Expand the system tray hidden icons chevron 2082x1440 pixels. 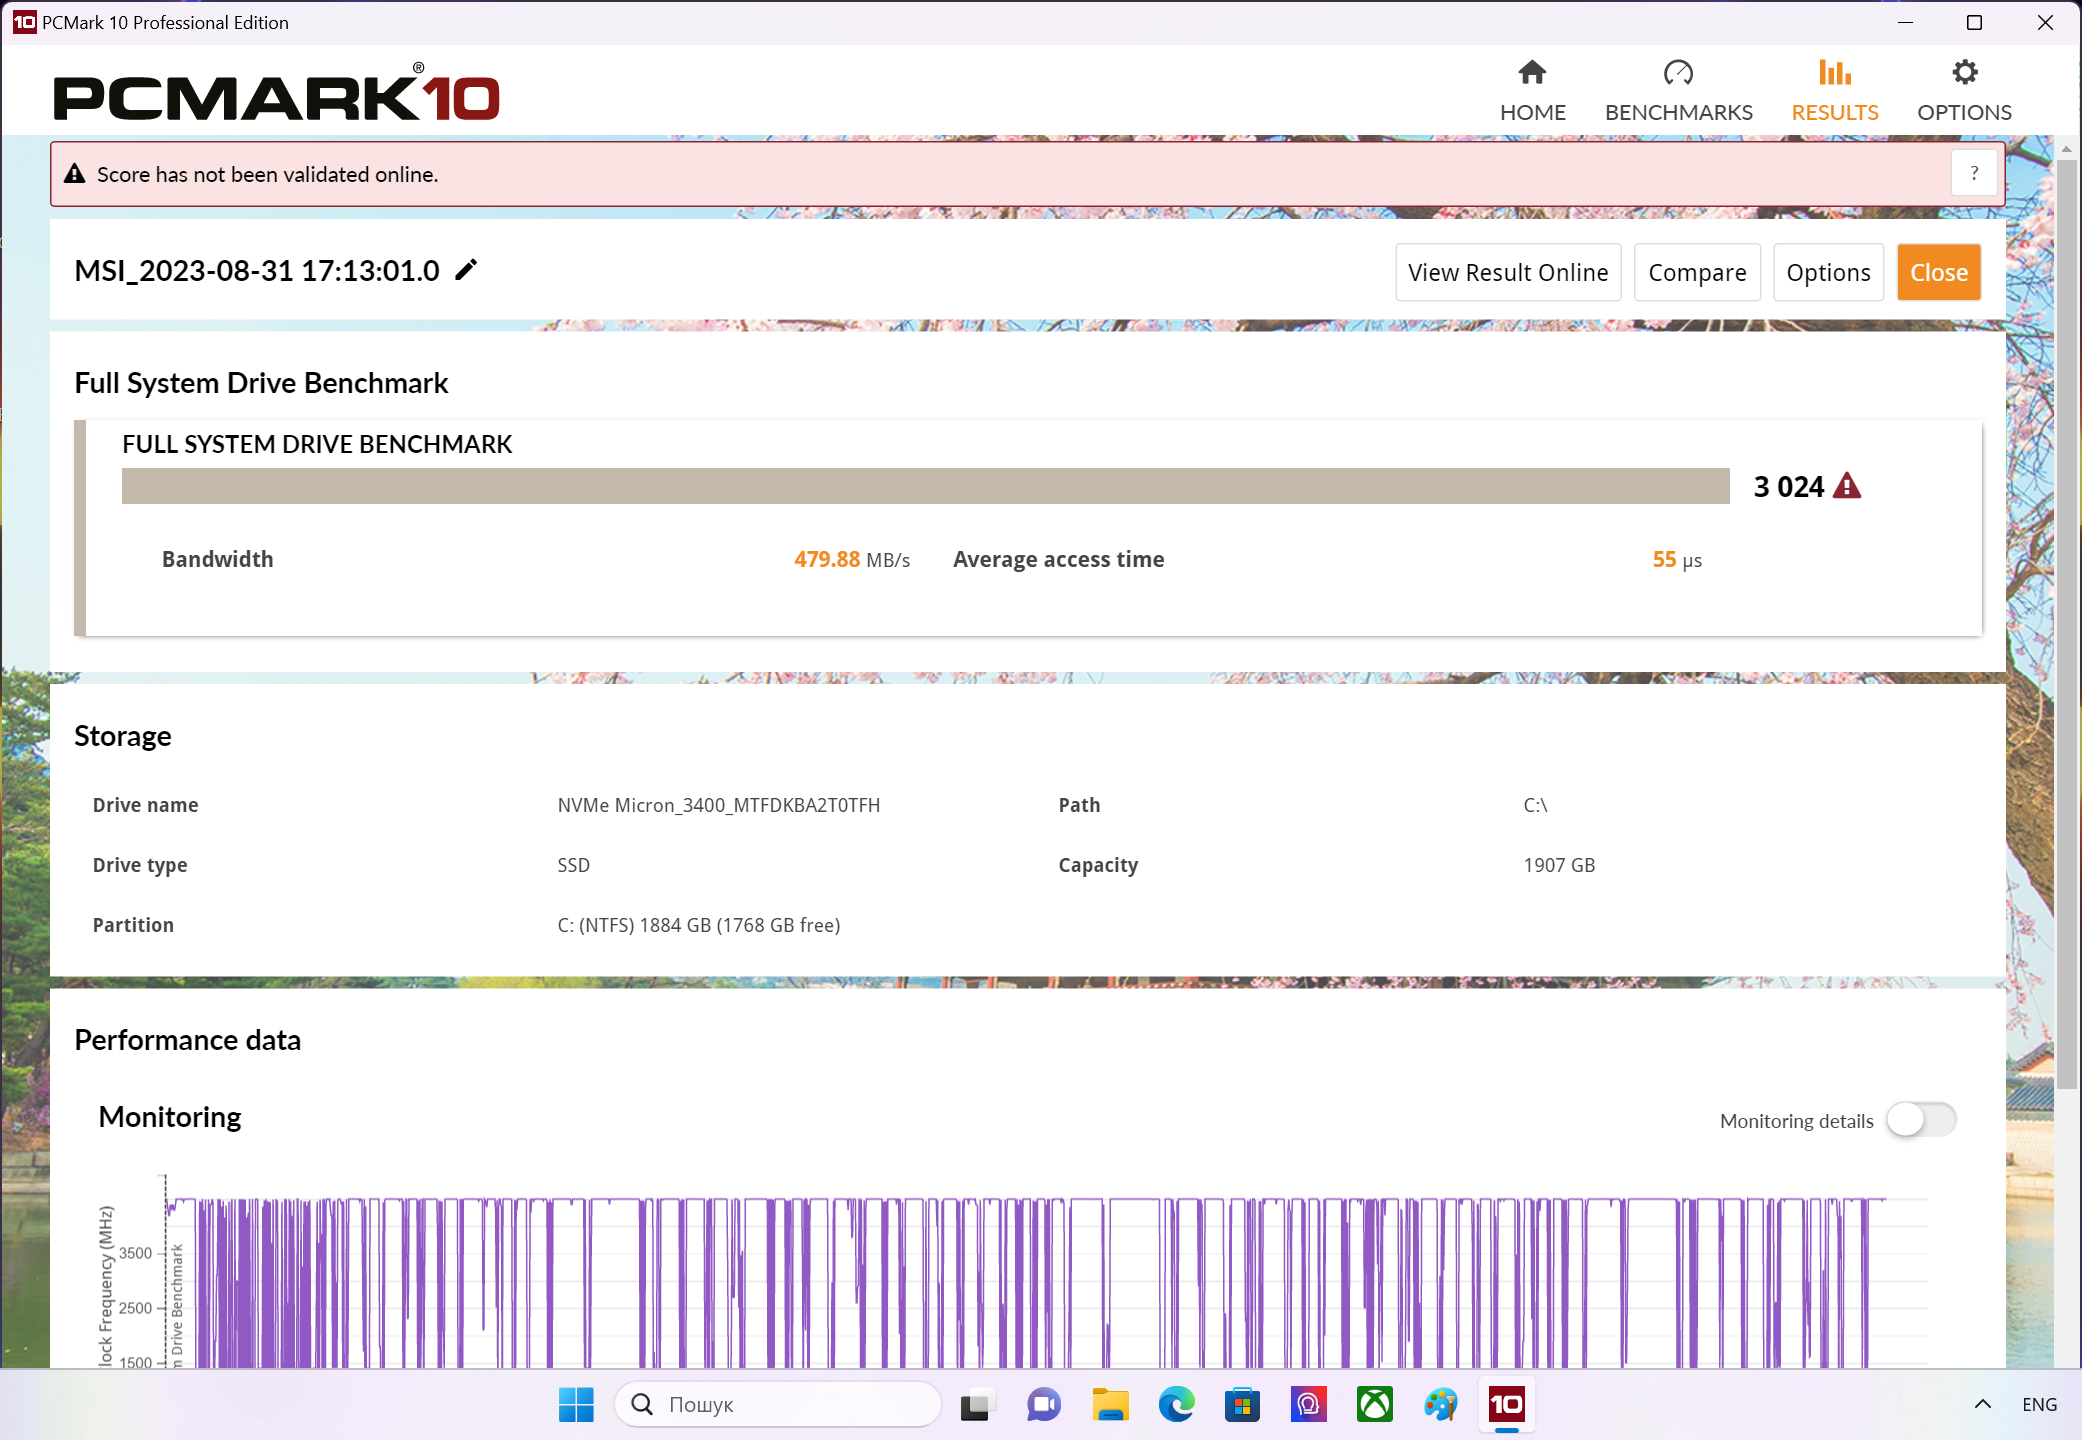coord(1982,1405)
